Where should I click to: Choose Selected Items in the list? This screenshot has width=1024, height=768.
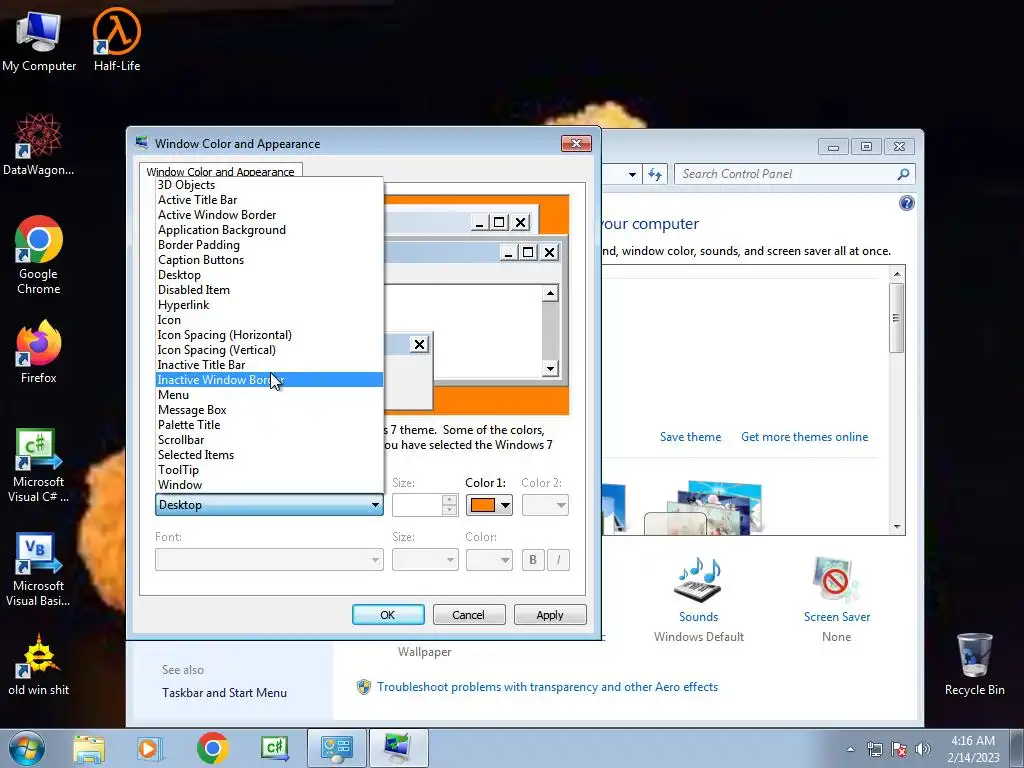tap(269, 455)
